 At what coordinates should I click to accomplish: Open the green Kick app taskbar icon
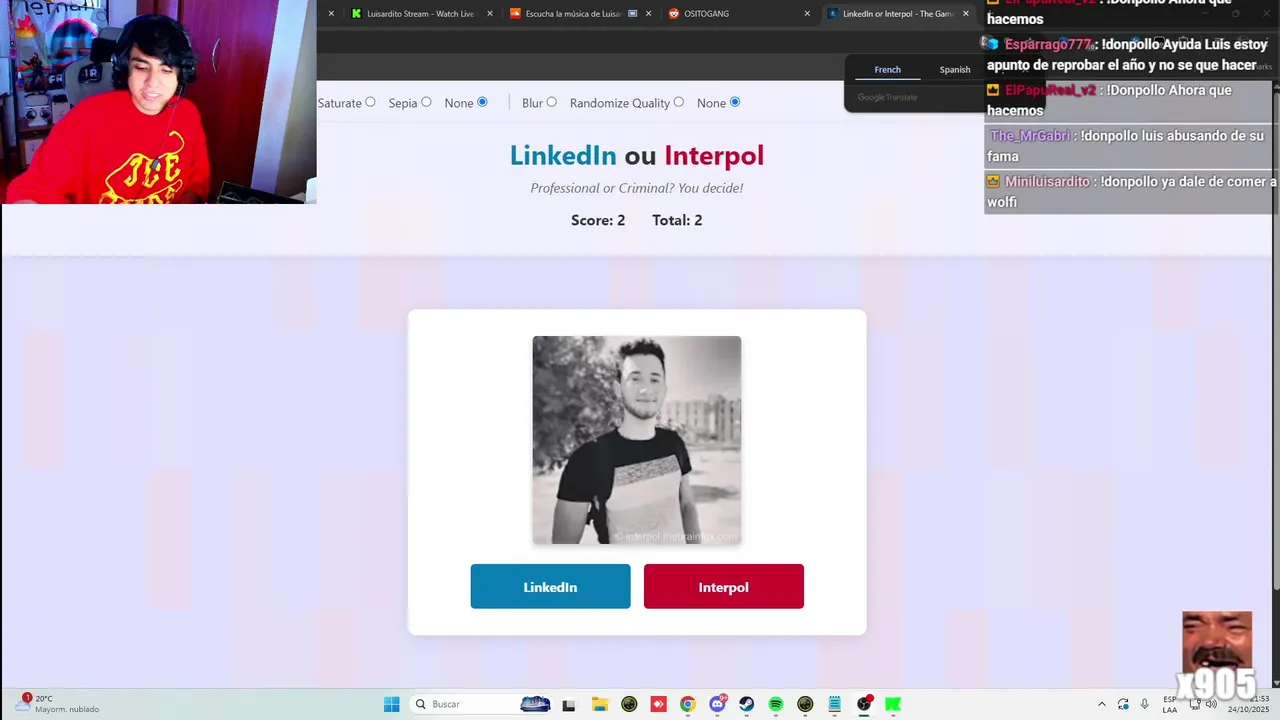point(893,704)
